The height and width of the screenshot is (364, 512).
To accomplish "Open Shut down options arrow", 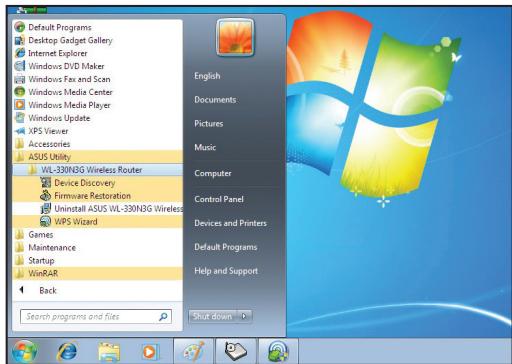I will (x=244, y=316).
